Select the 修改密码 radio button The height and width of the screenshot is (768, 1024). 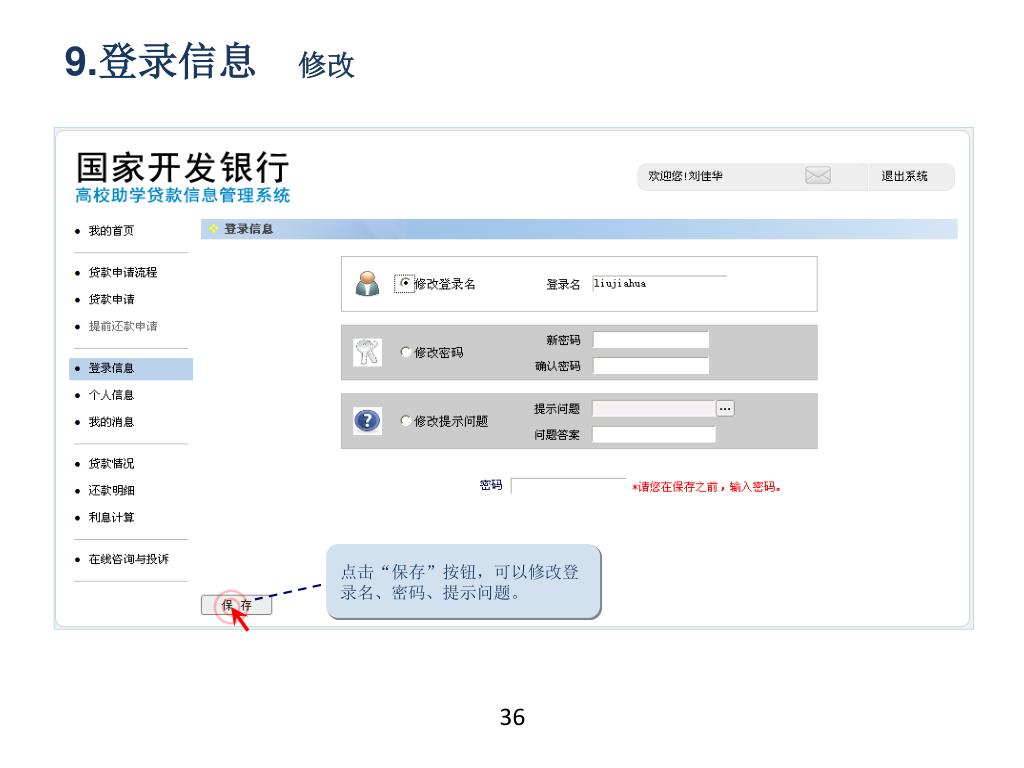point(406,352)
